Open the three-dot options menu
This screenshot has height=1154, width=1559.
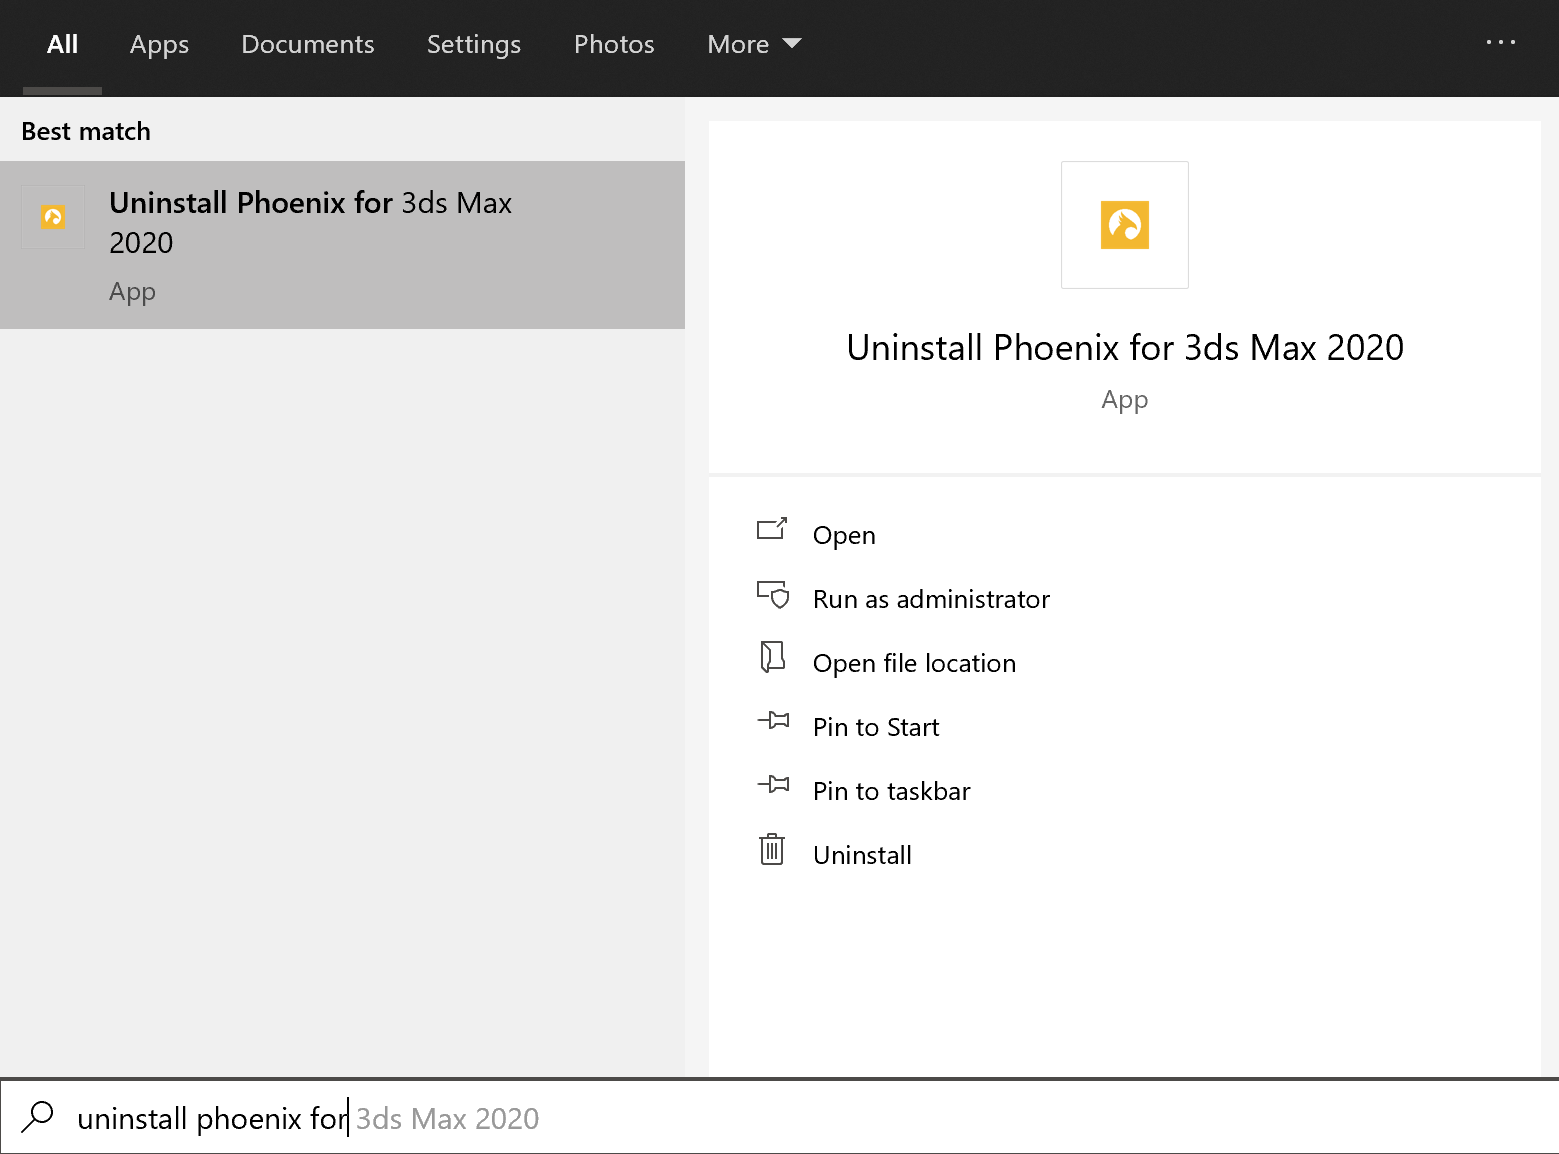(x=1500, y=43)
